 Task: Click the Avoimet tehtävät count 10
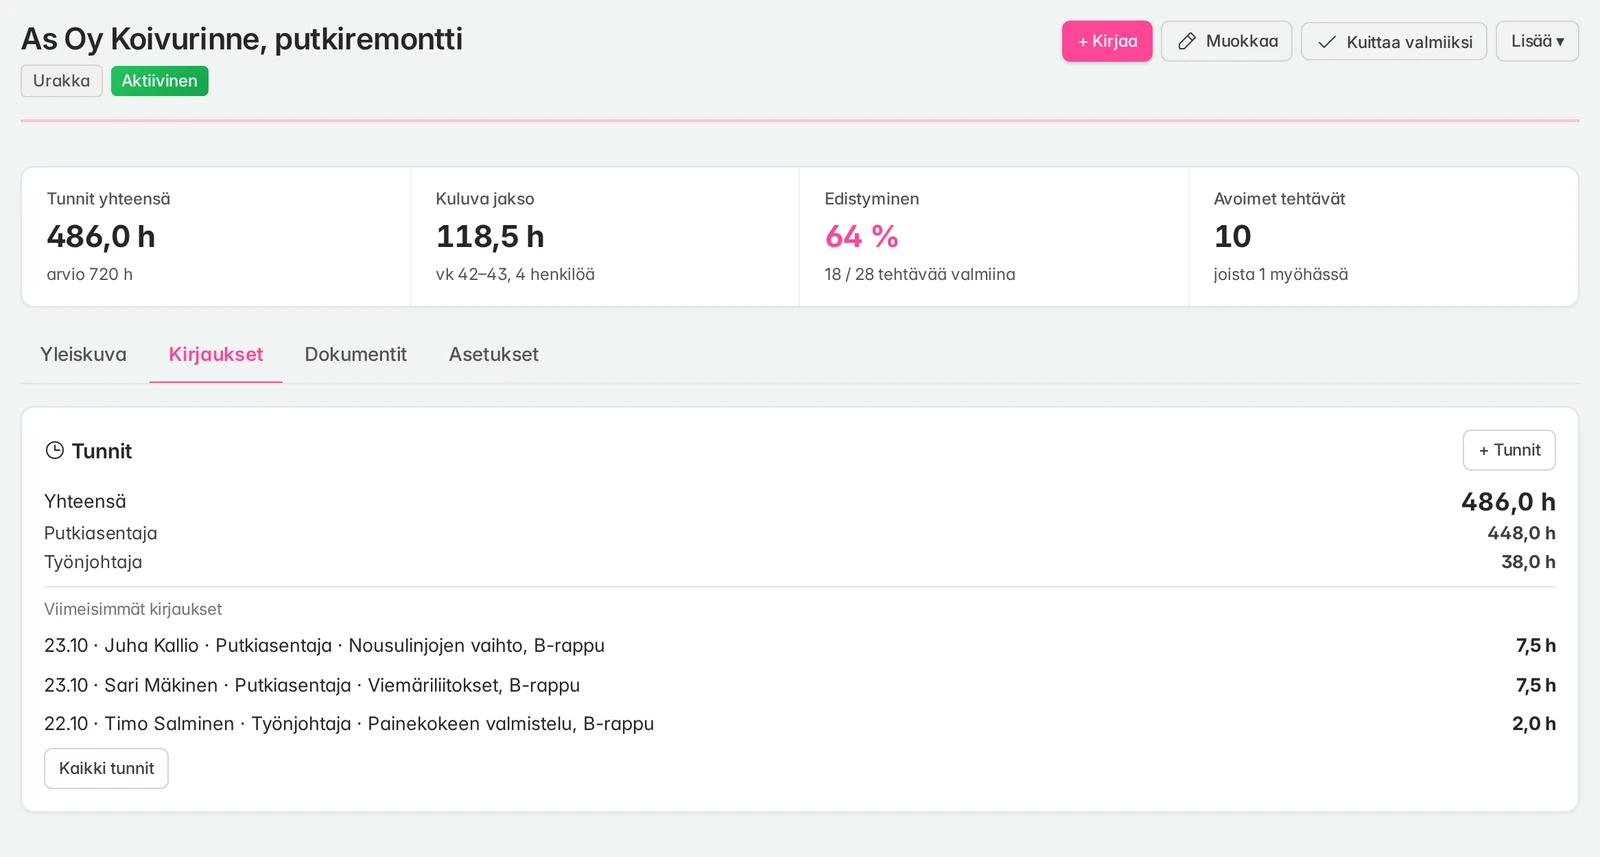pos(1233,237)
